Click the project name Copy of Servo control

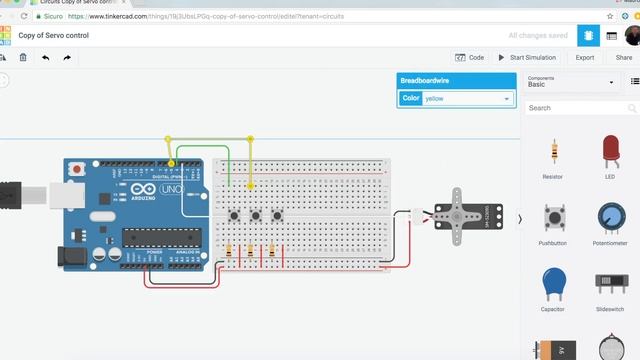coord(53,36)
